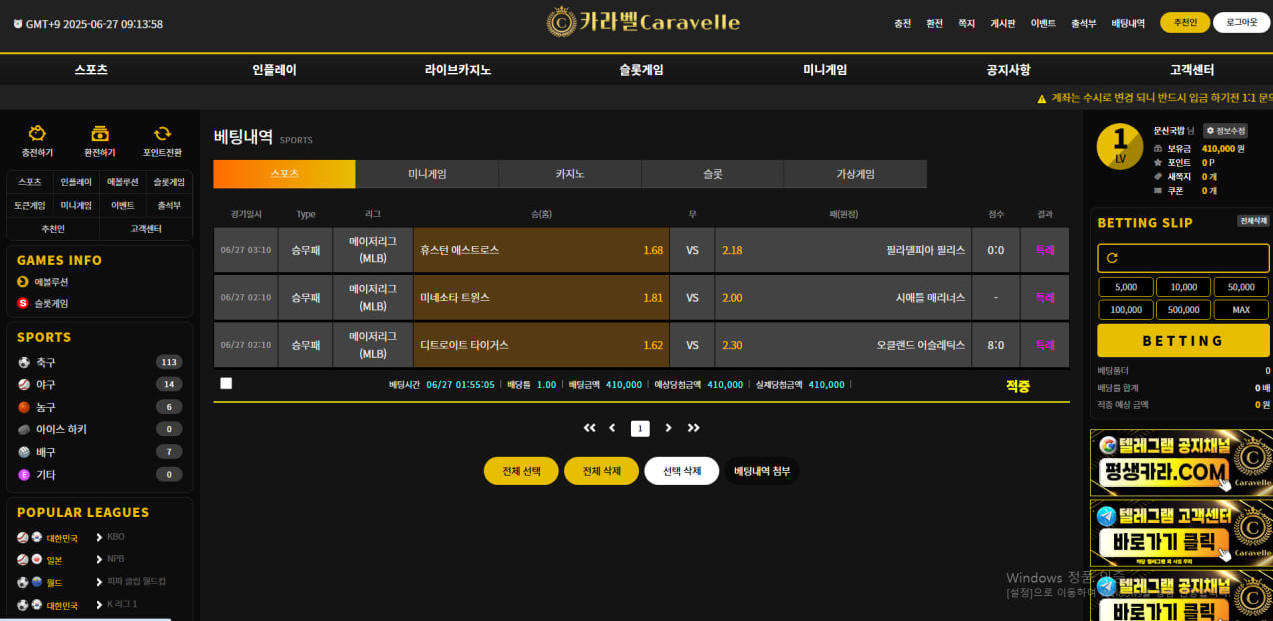Open the 라이브카지노 main menu item
The image size is (1273, 621).
click(458, 70)
